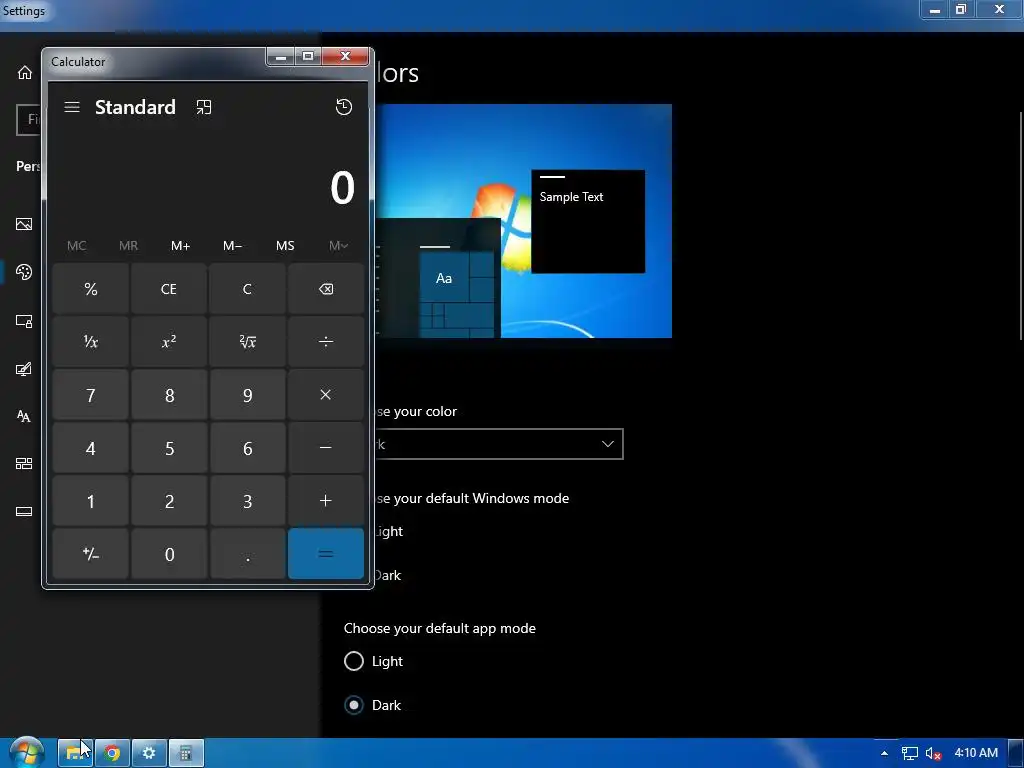Screen dimensions: 1024x768
Task: Click the color preview thumbnail in Settings
Action: pos(523,221)
